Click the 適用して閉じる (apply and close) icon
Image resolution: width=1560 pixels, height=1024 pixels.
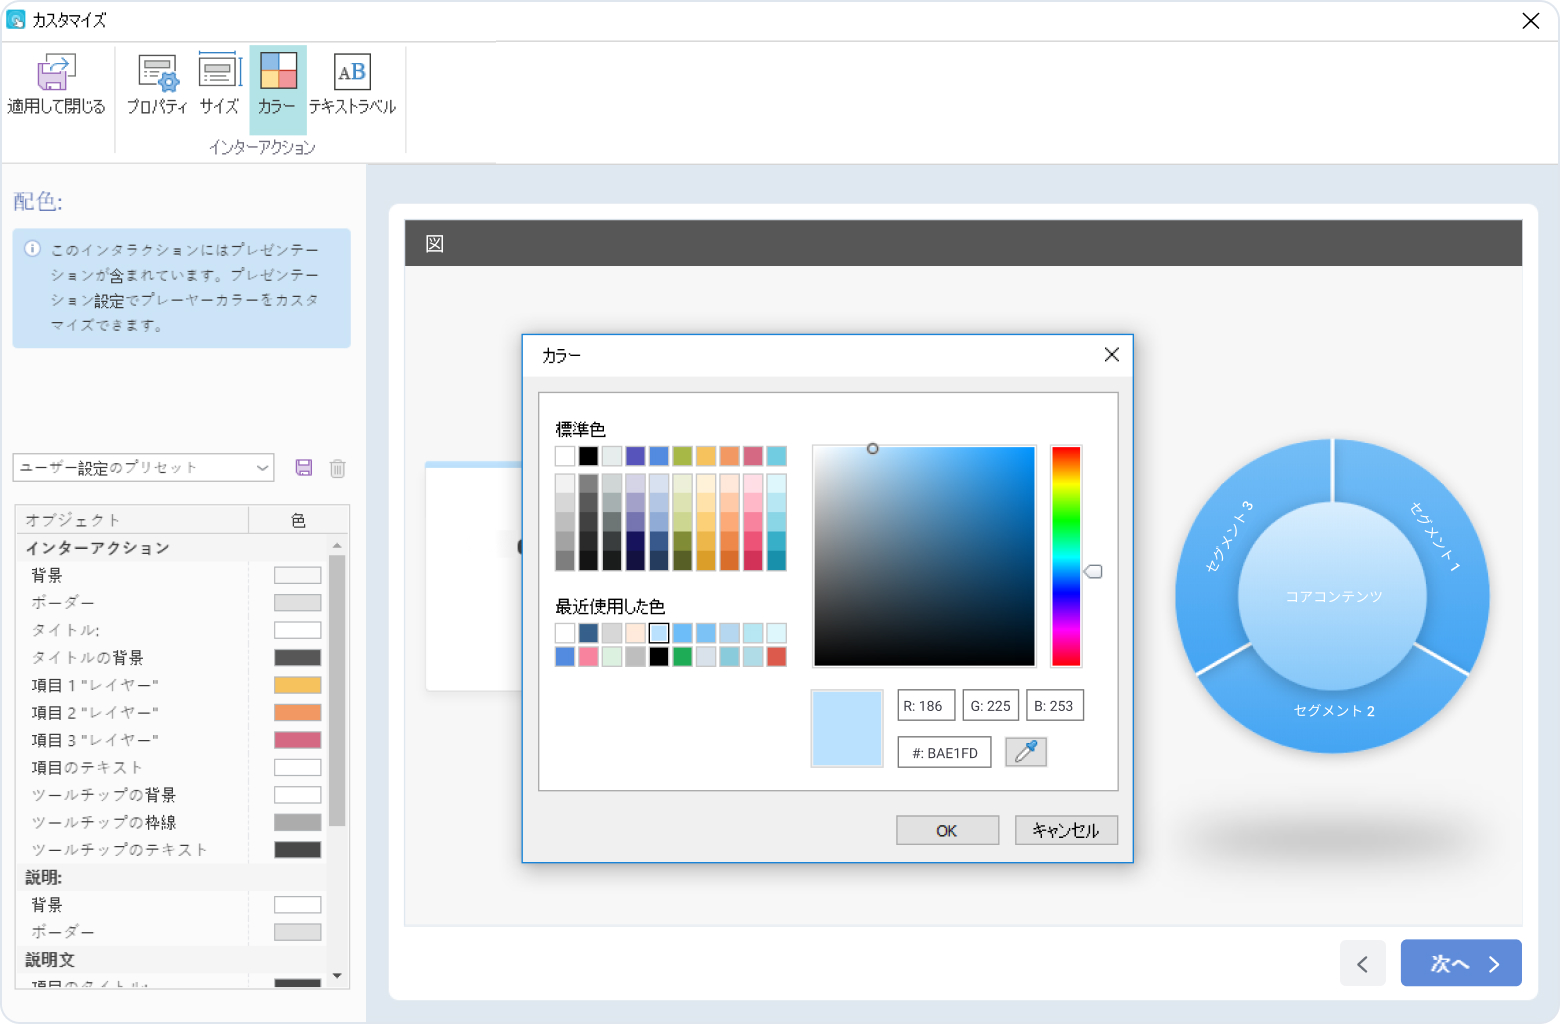click(x=56, y=73)
